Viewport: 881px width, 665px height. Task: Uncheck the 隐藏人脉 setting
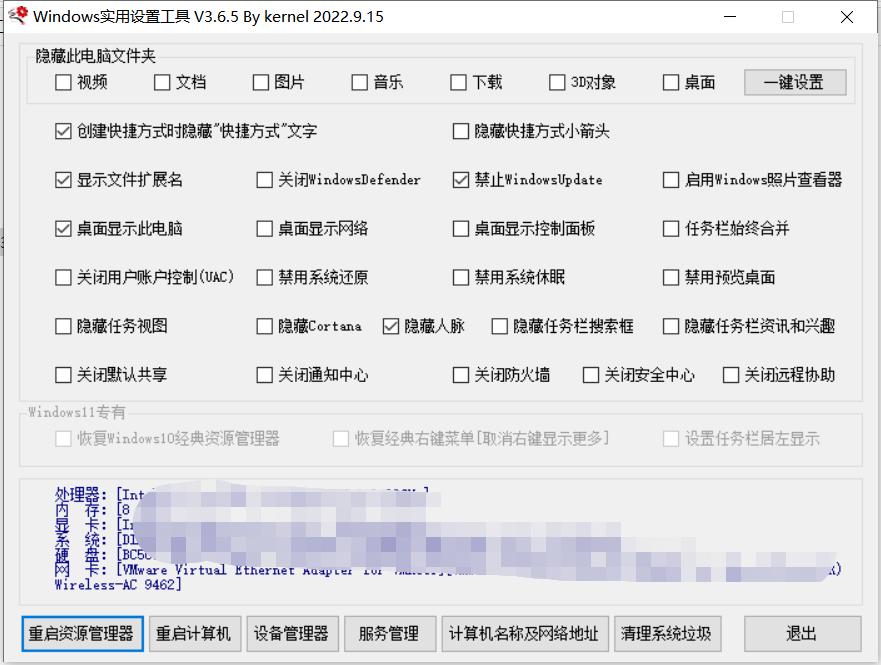point(389,325)
